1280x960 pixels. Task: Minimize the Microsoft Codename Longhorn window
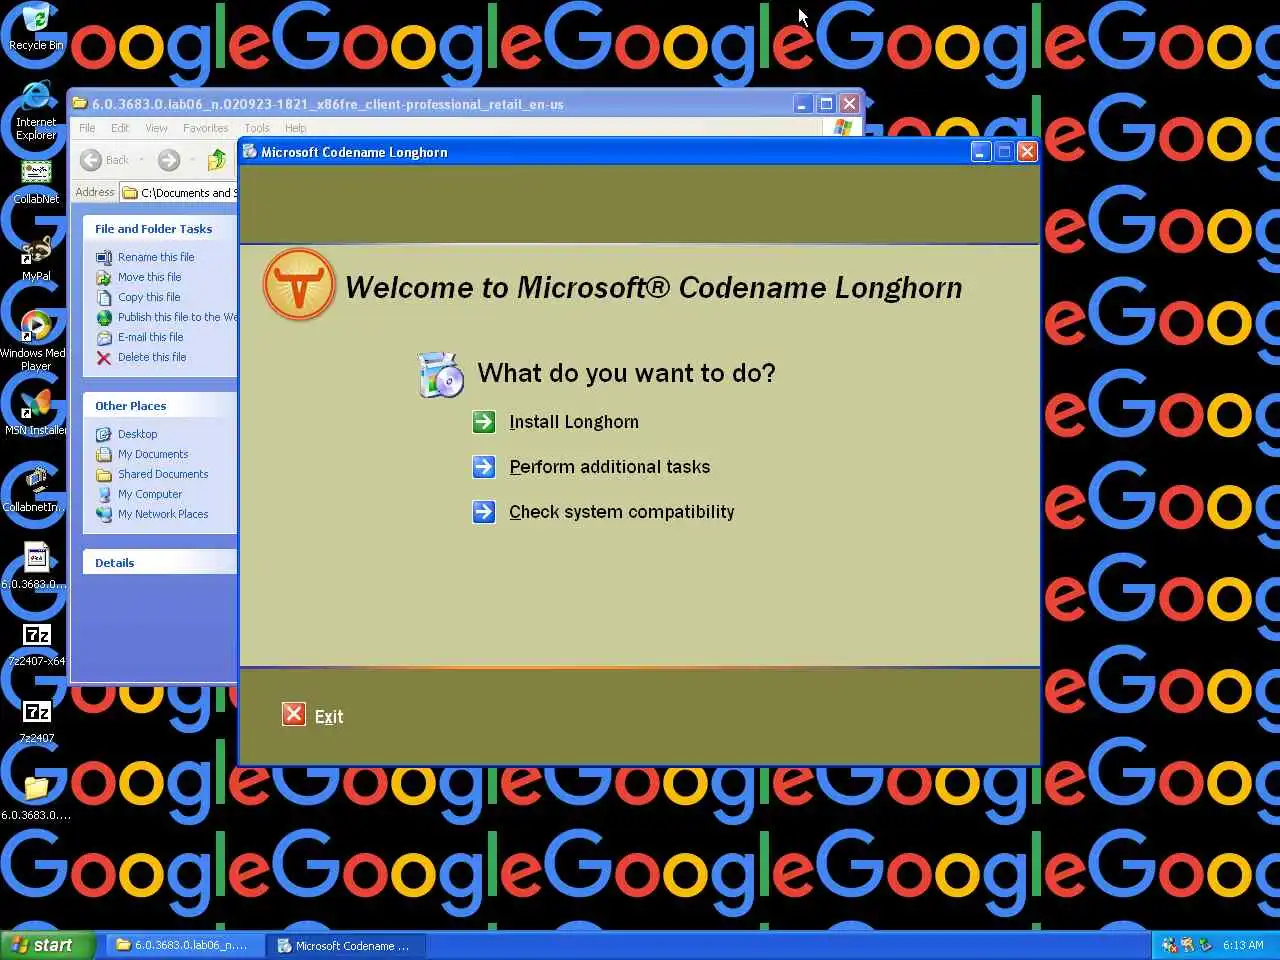click(x=980, y=152)
